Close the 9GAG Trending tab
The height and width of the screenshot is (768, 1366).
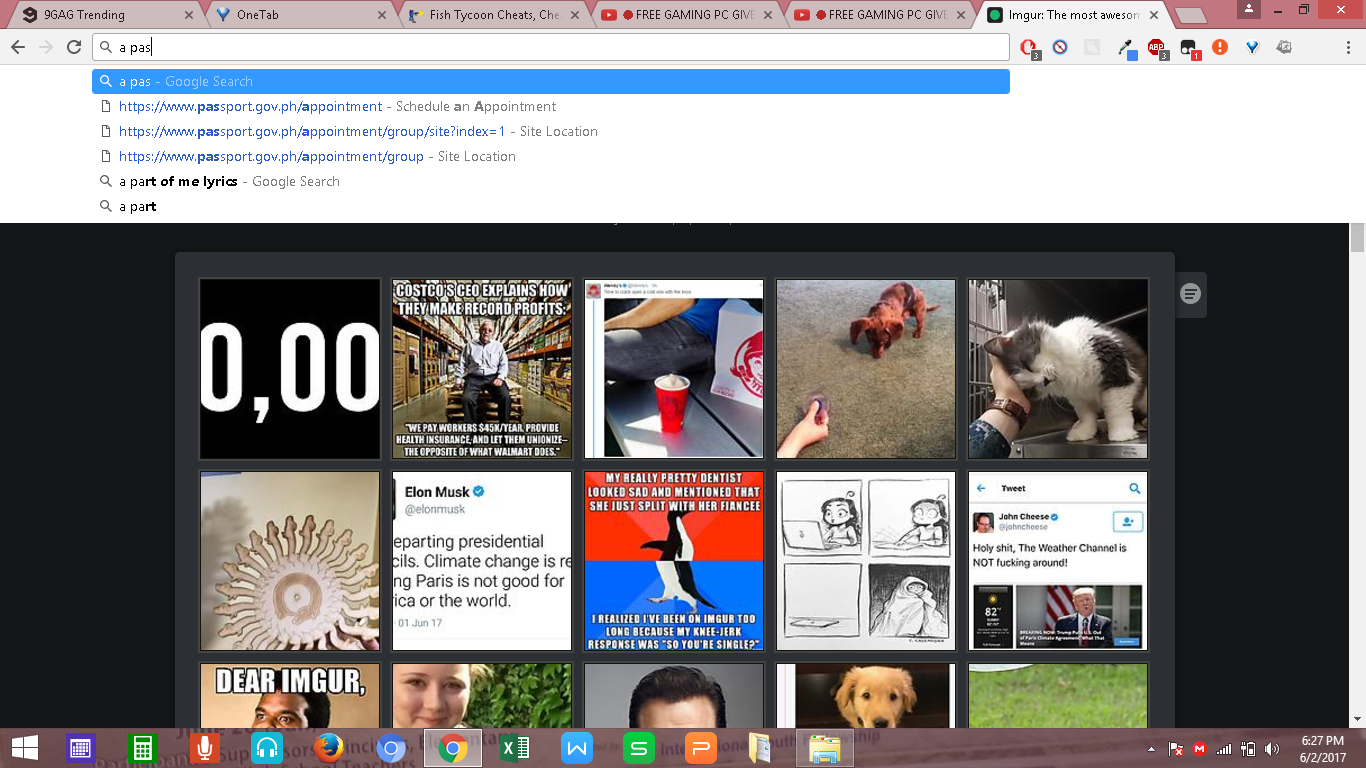click(x=189, y=15)
